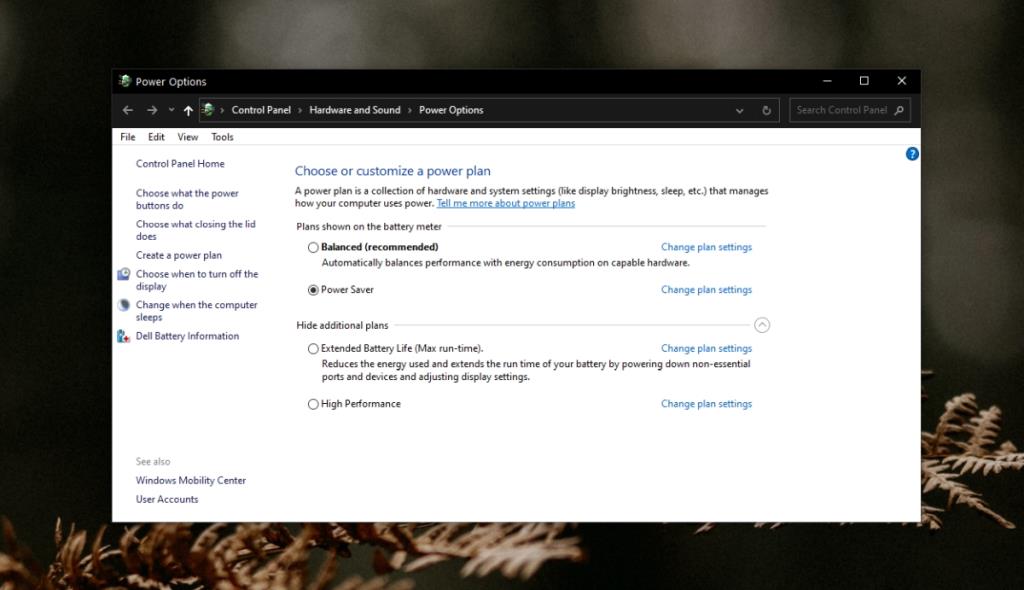The image size is (1024, 590).
Task: Collapse the Hide additional plans section
Action: (762, 325)
